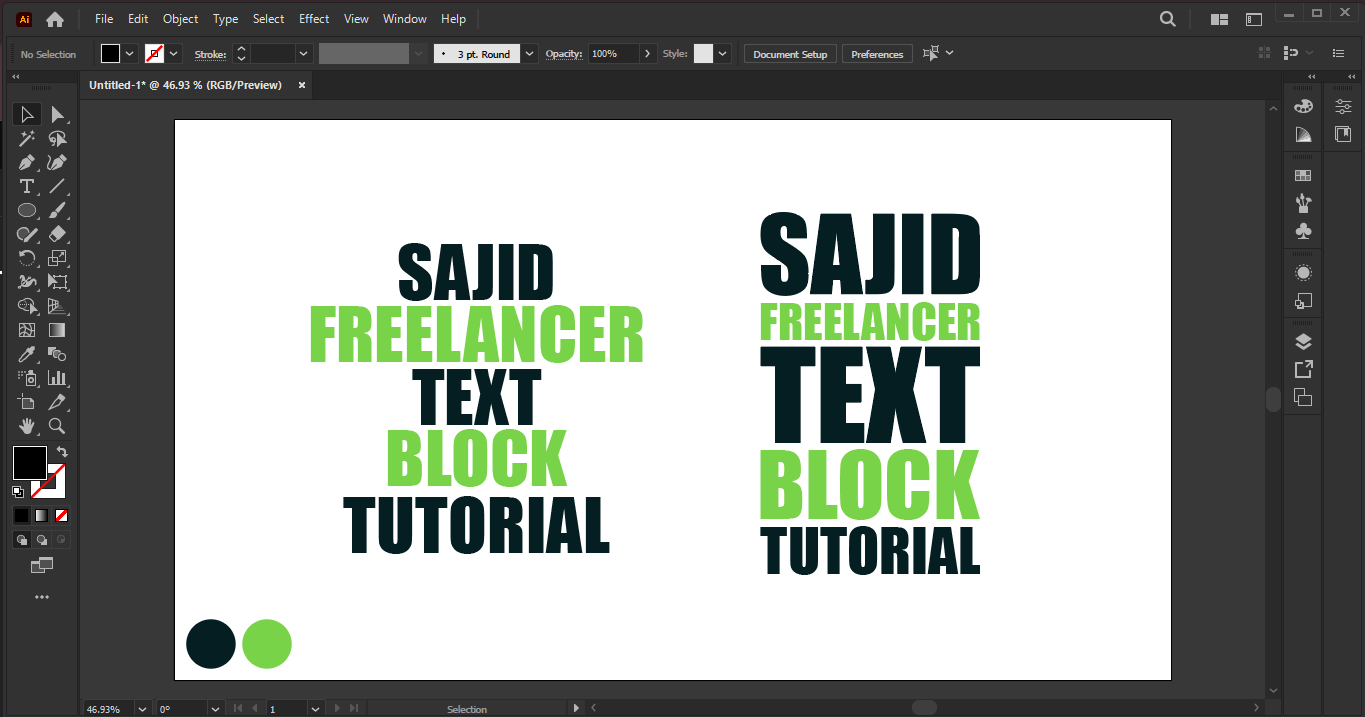Pick the Magic Wand tool
The width and height of the screenshot is (1365, 717).
tap(27, 138)
